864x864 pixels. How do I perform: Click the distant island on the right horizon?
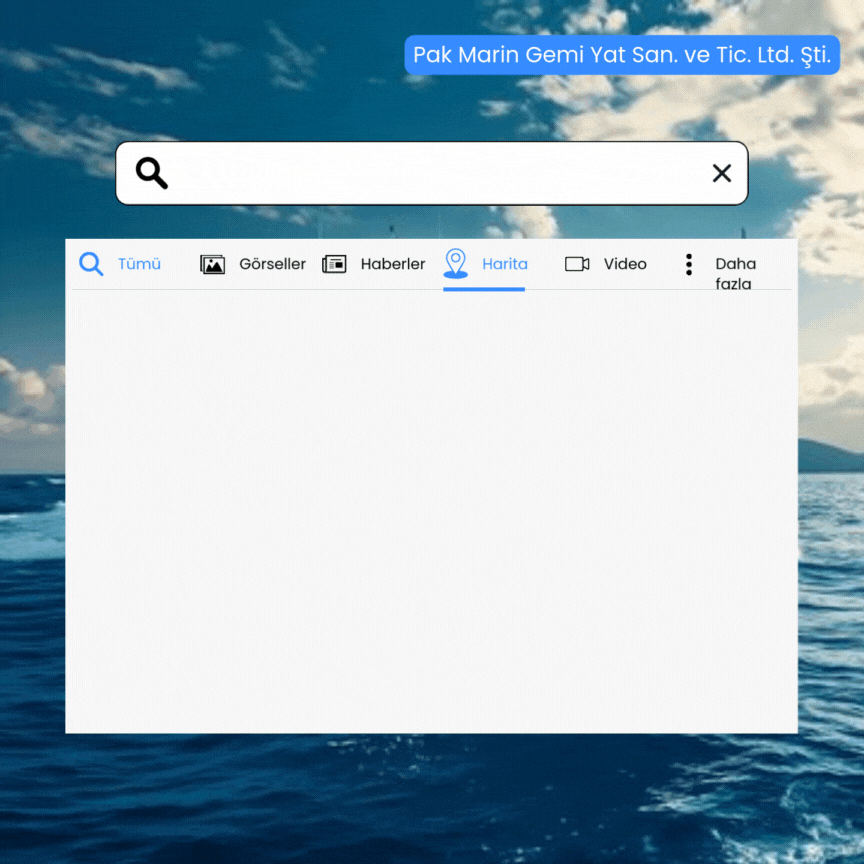pyautogui.click(x=830, y=457)
